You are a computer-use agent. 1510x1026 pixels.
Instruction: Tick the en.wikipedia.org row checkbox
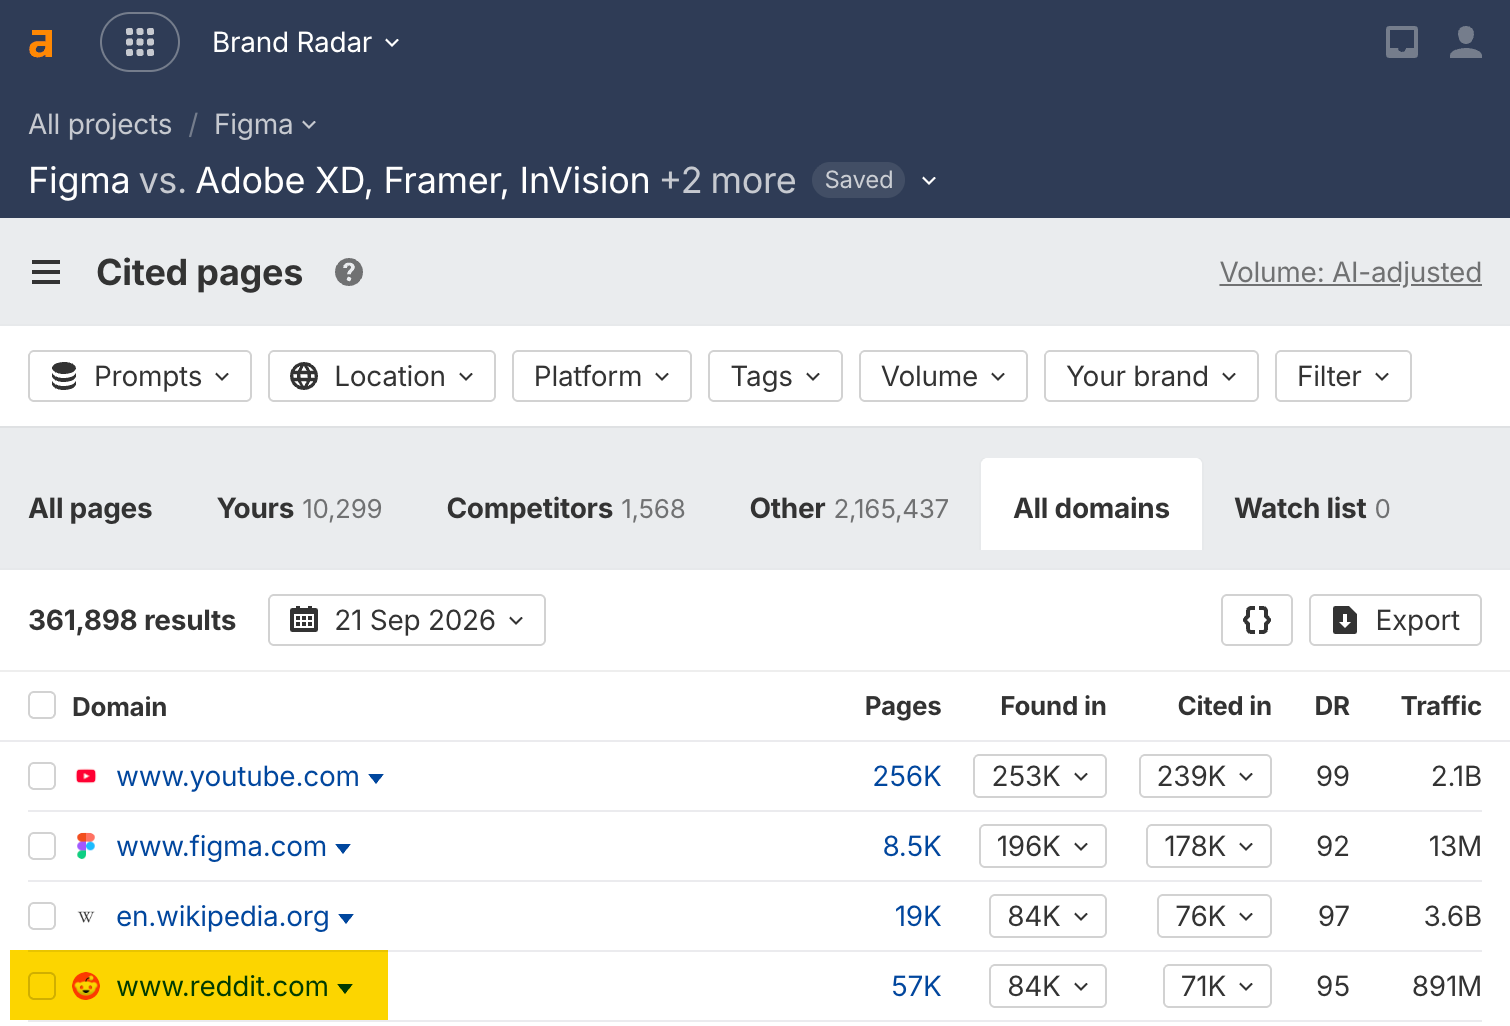[42, 916]
